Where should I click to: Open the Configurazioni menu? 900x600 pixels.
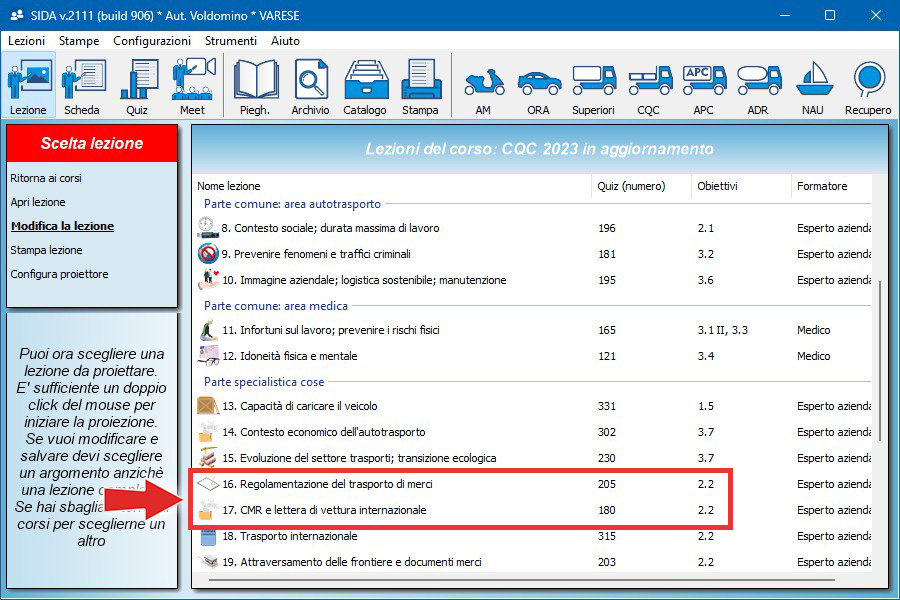(152, 41)
